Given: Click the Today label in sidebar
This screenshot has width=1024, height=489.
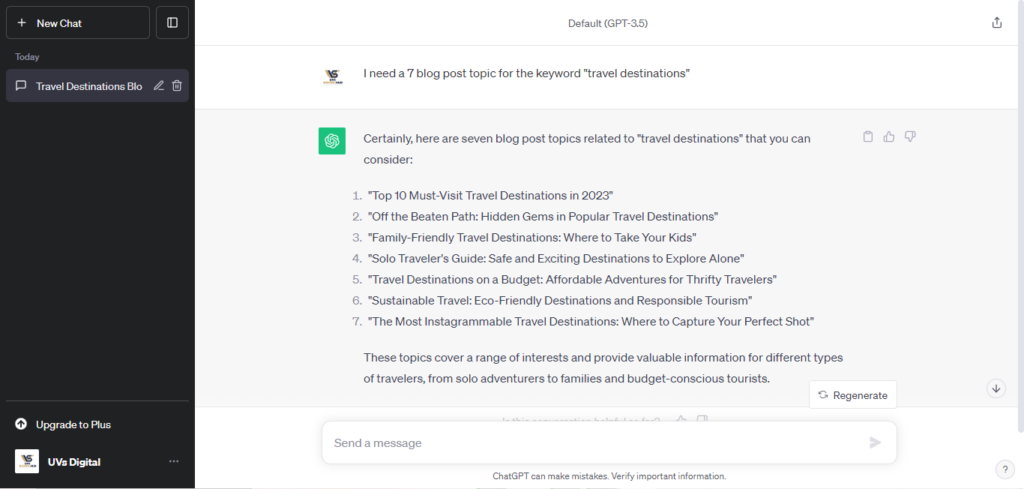Looking at the screenshot, I should point(27,57).
